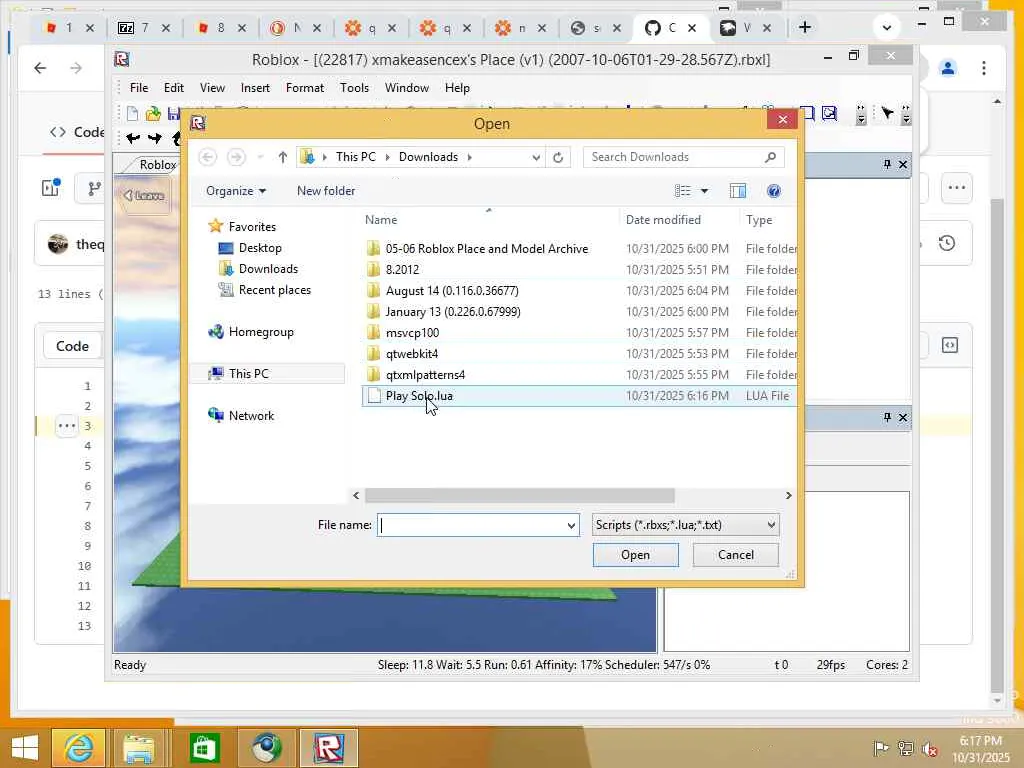Go up one folder level in Open dialog

click(x=283, y=157)
